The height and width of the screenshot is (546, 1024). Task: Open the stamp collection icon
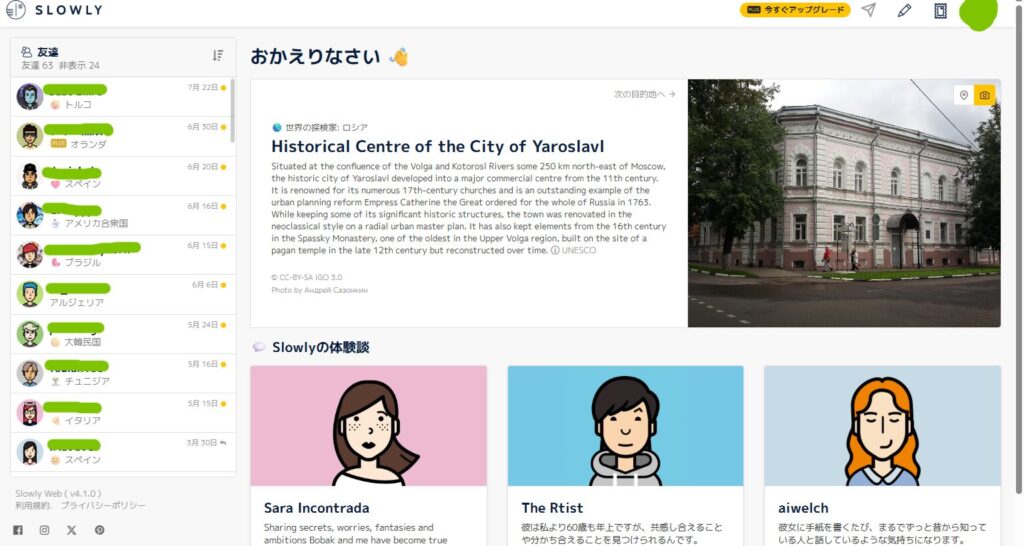940,10
